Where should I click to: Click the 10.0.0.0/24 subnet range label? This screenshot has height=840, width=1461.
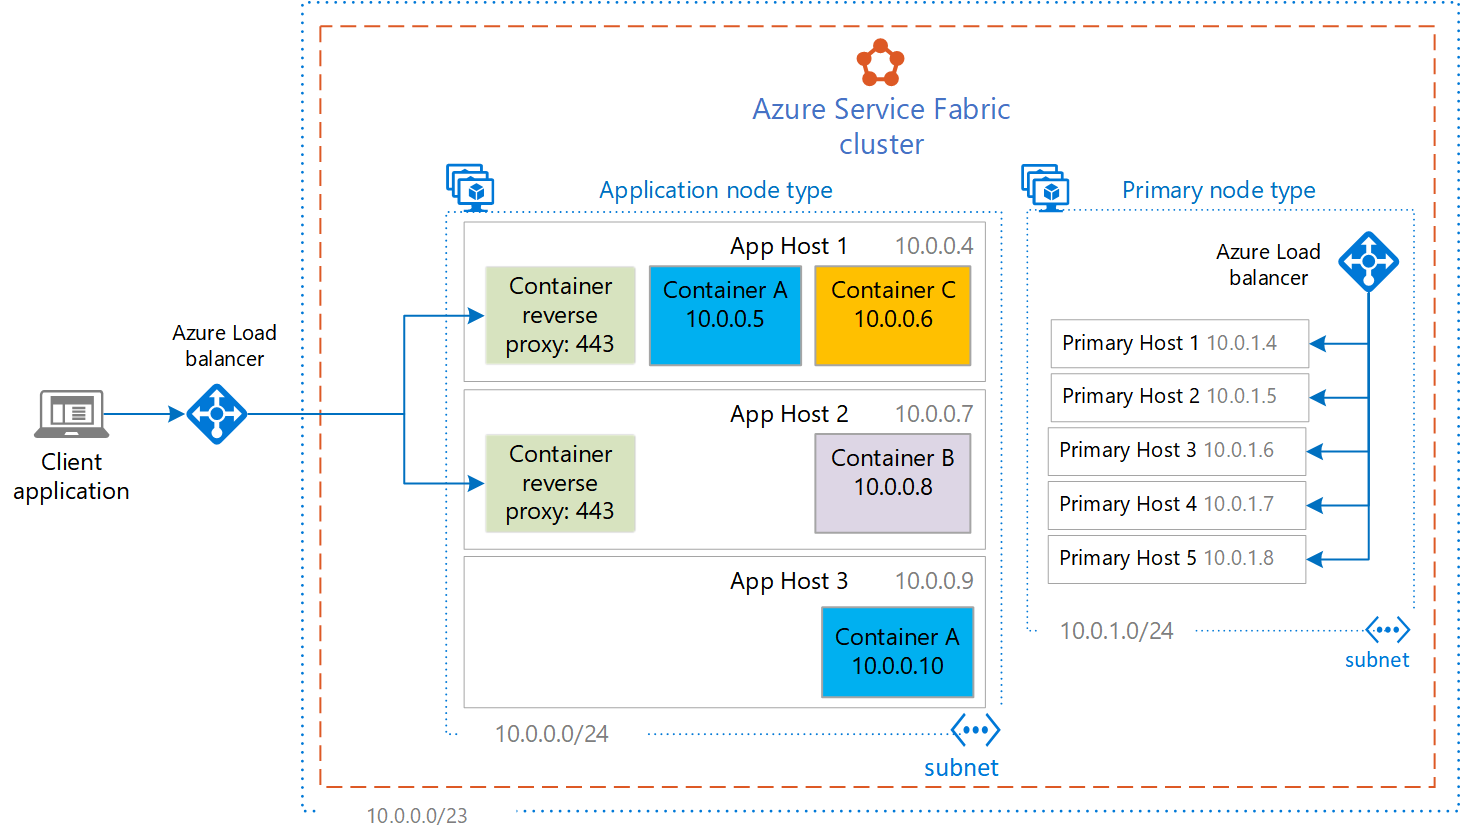coord(552,734)
